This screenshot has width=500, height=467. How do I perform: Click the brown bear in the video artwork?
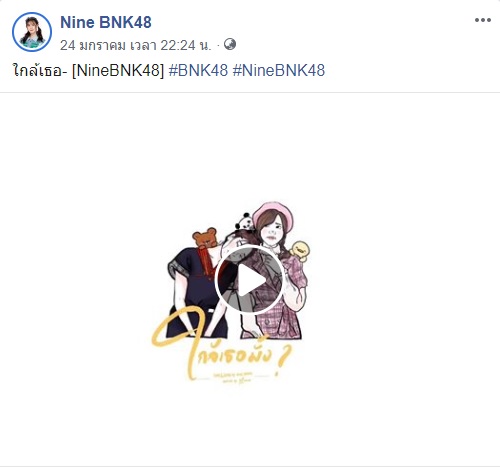pyautogui.click(x=205, y=237)
